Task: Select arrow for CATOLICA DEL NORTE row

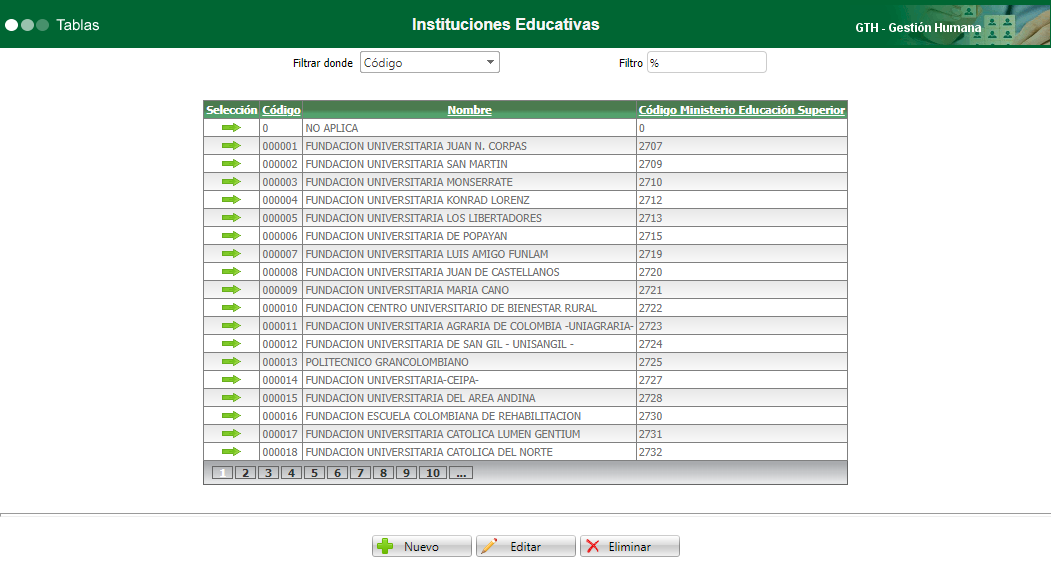Action: click(231, 452)
